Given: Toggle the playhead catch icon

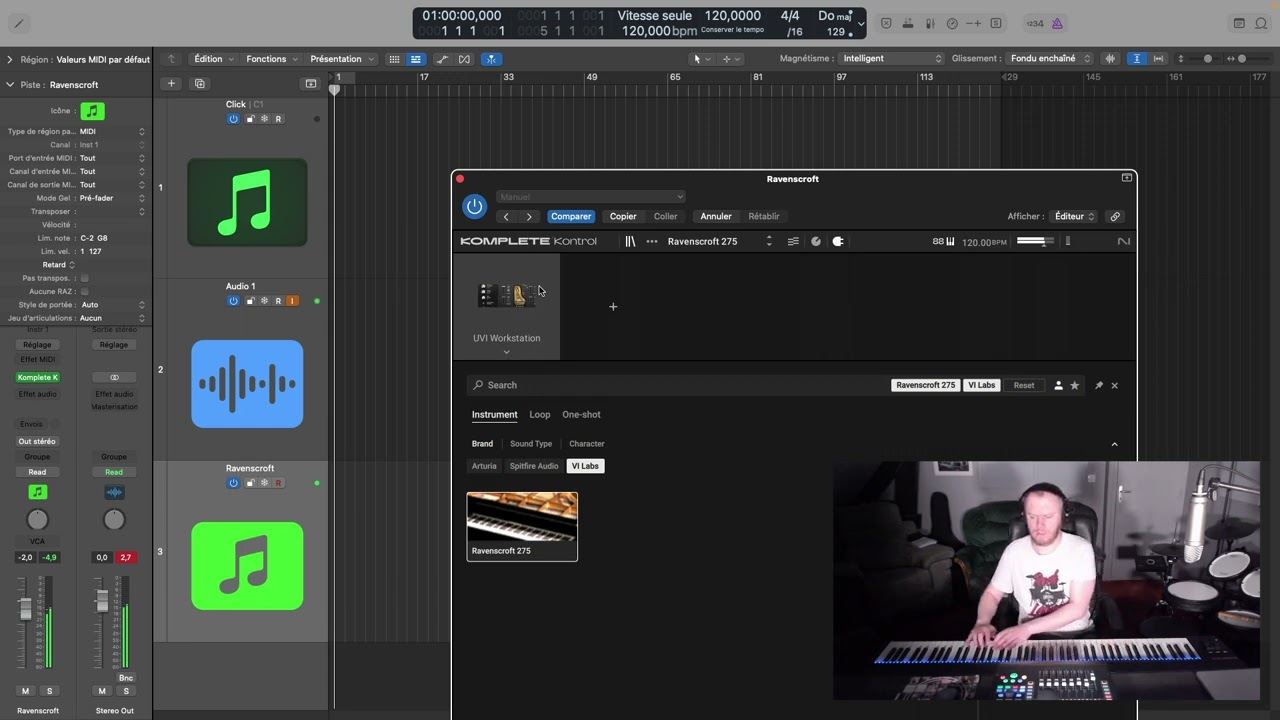Looking at the screenshot, I should (x=491, y=59).
